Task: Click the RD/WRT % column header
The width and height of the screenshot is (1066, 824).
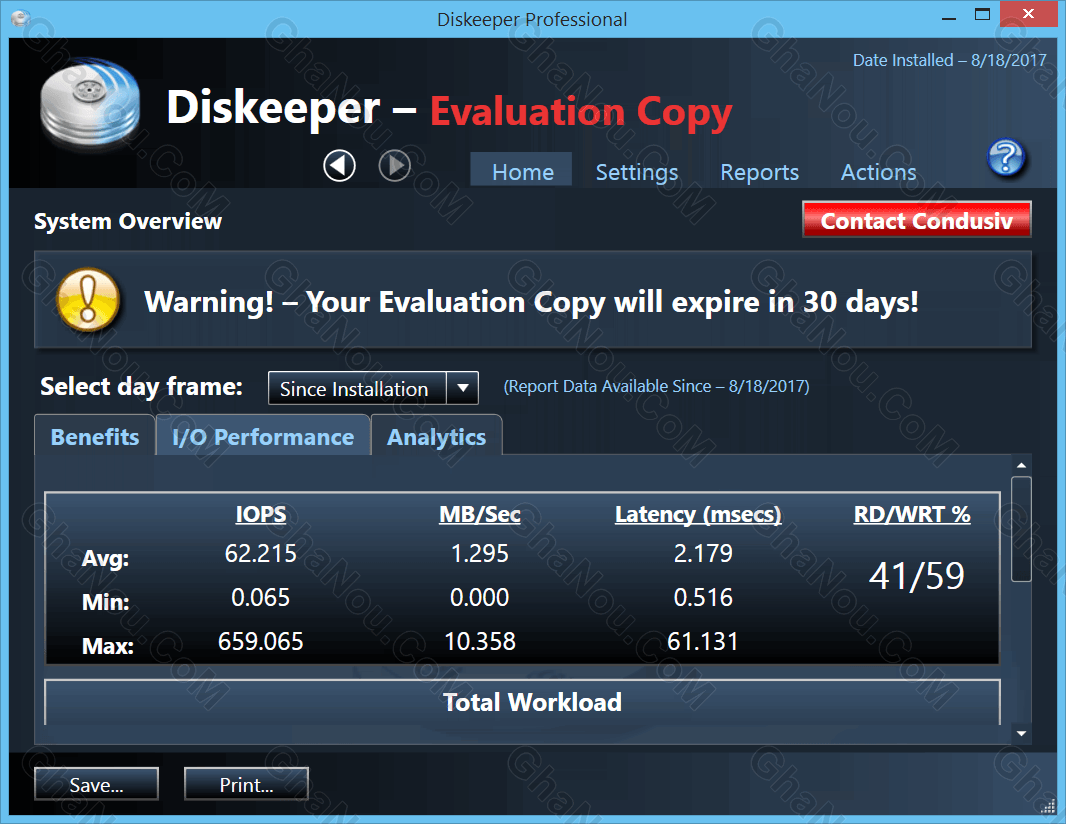Action: pos(912,514)
